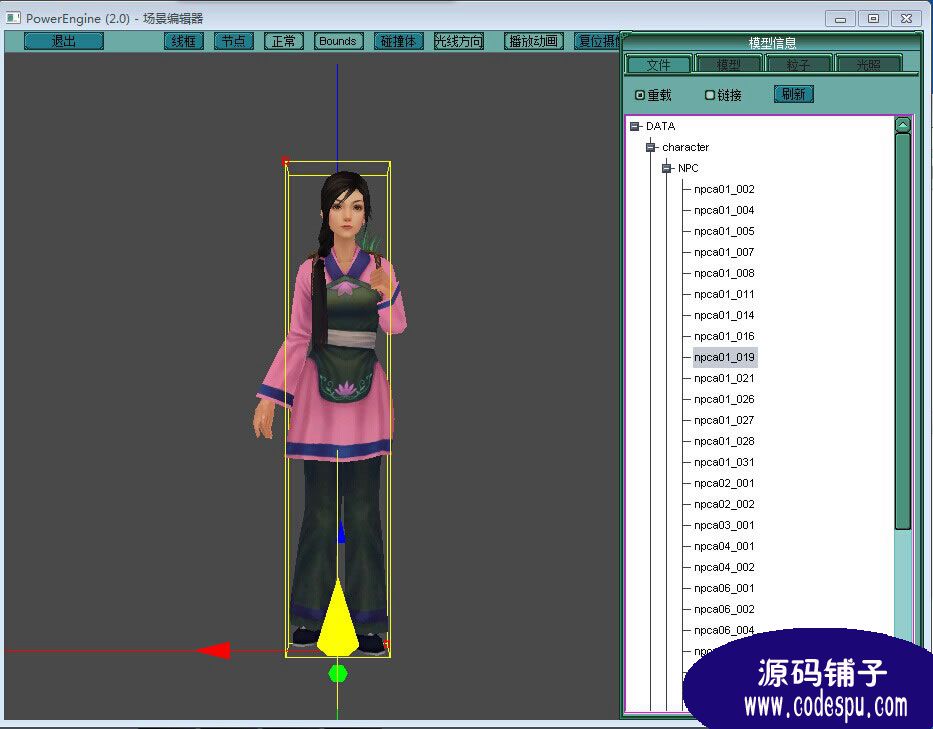Select npca06_001 in the tree
Screen dimensions: 933x729
pos(724,588)
